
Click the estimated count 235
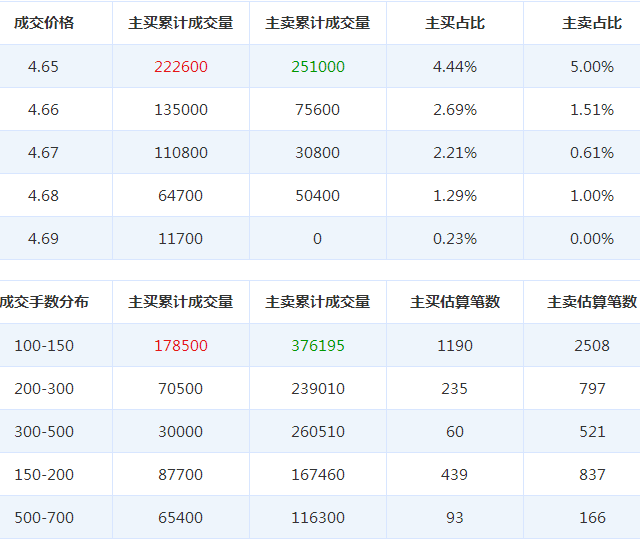(454, 389)
